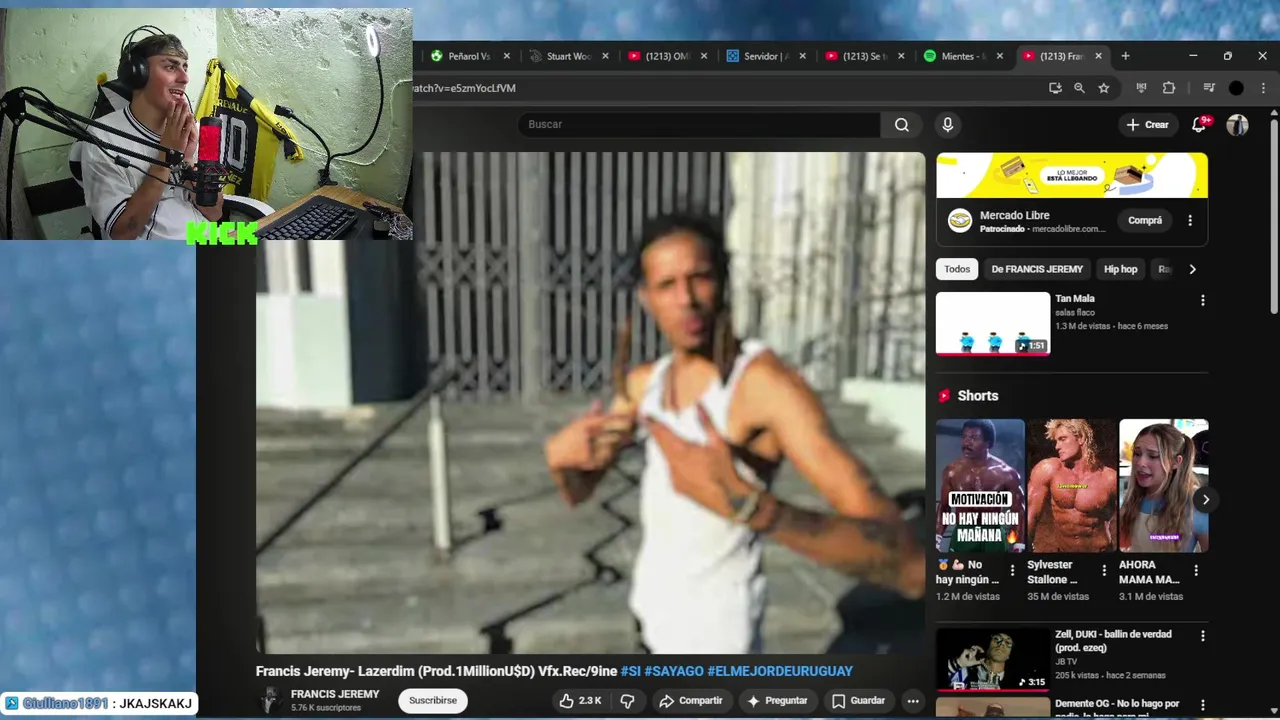Open options for Zell, DUKI video
This screenshot has height=720, width=1280.
(x=1203, y=636)
